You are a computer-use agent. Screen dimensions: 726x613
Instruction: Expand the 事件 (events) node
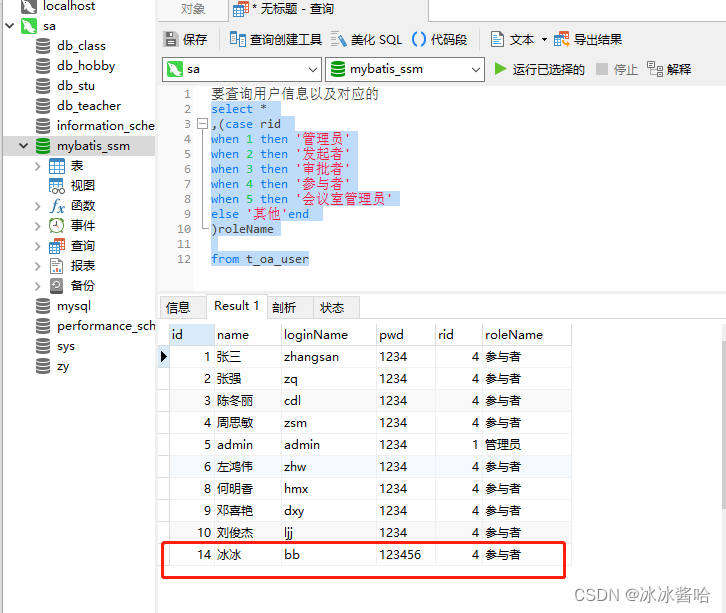[38, 226]
